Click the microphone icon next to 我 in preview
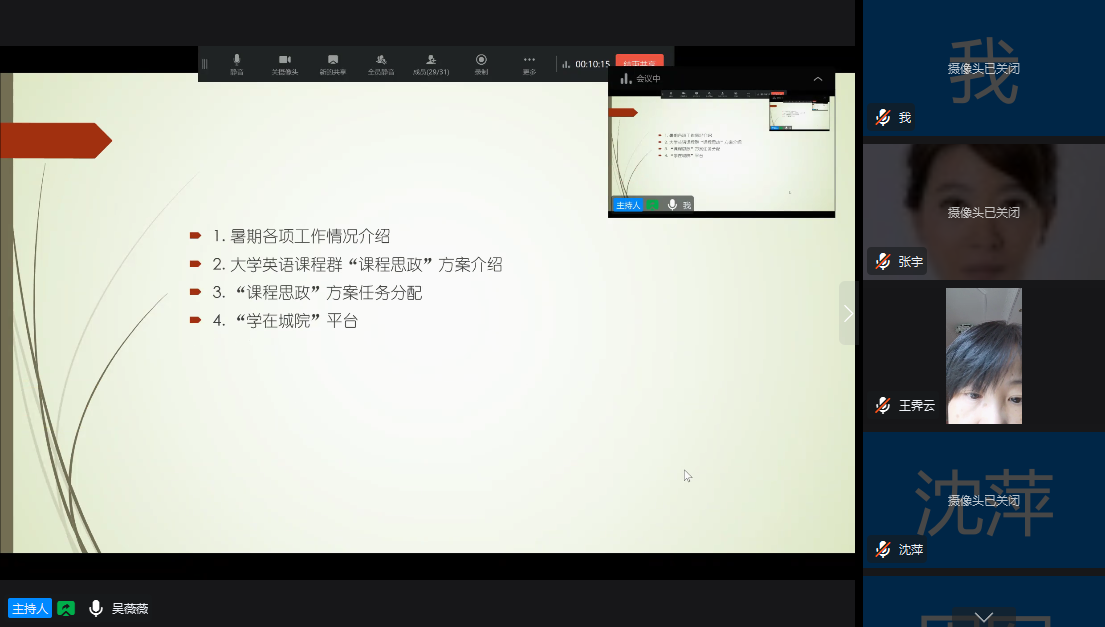 tap(673, 205)
